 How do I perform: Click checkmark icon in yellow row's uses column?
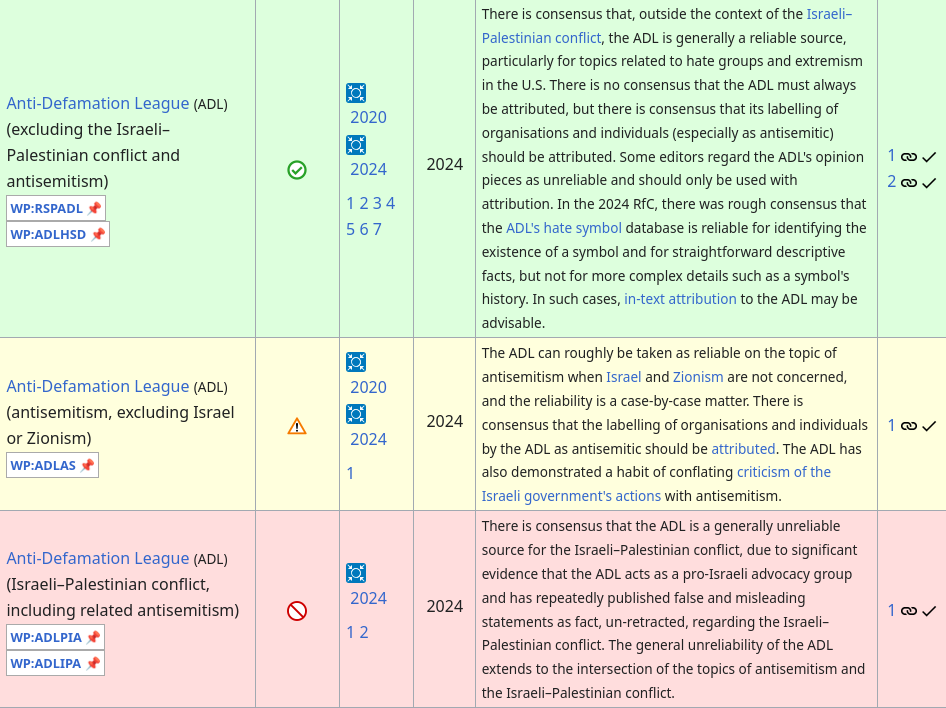tap(929, 426)
